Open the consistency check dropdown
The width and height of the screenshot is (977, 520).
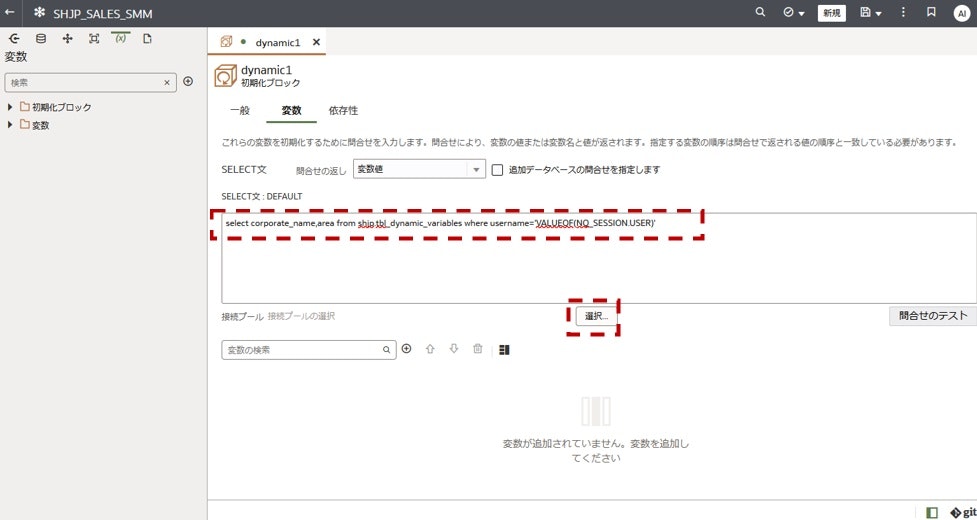click(794, 12)
